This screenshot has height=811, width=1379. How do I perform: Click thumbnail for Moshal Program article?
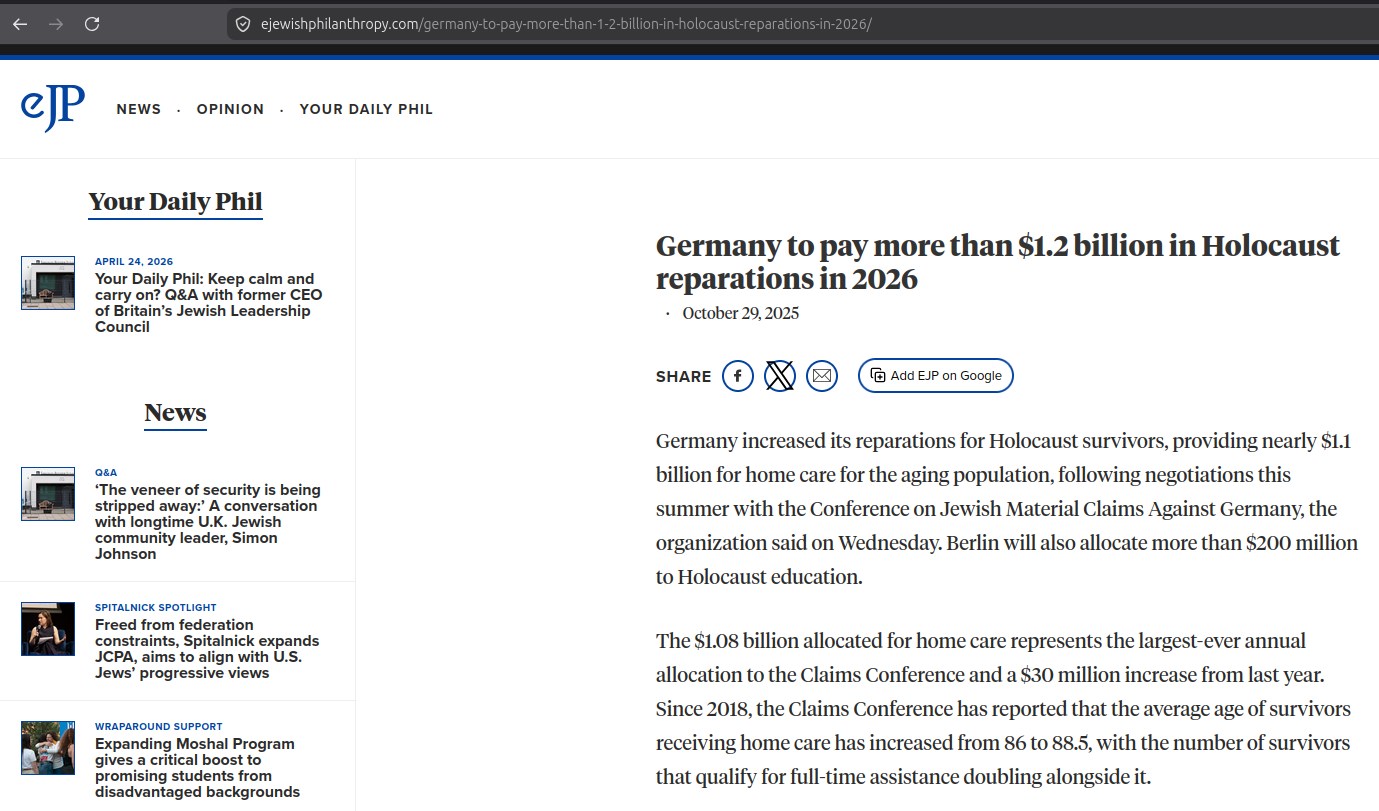click(x=48, y=748)
